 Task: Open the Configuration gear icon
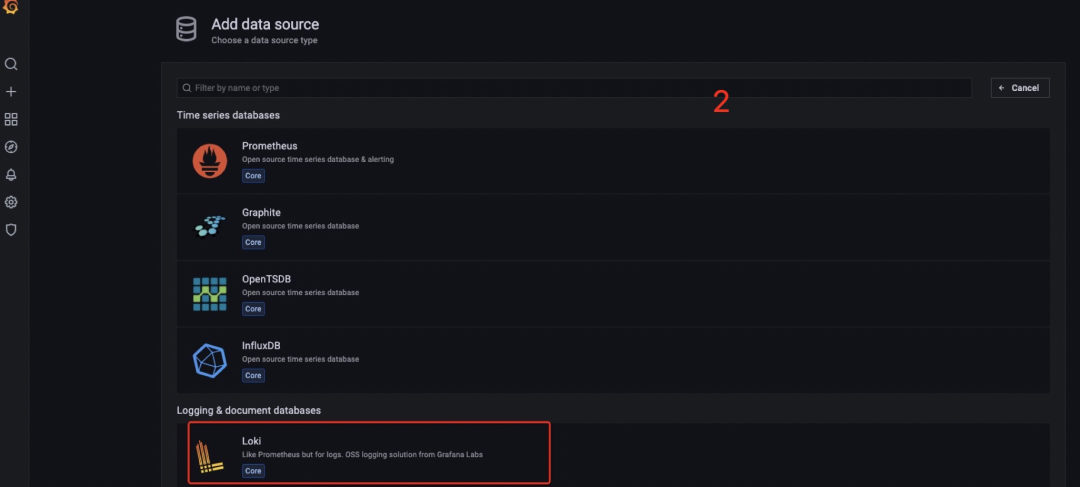coord(11,202)
